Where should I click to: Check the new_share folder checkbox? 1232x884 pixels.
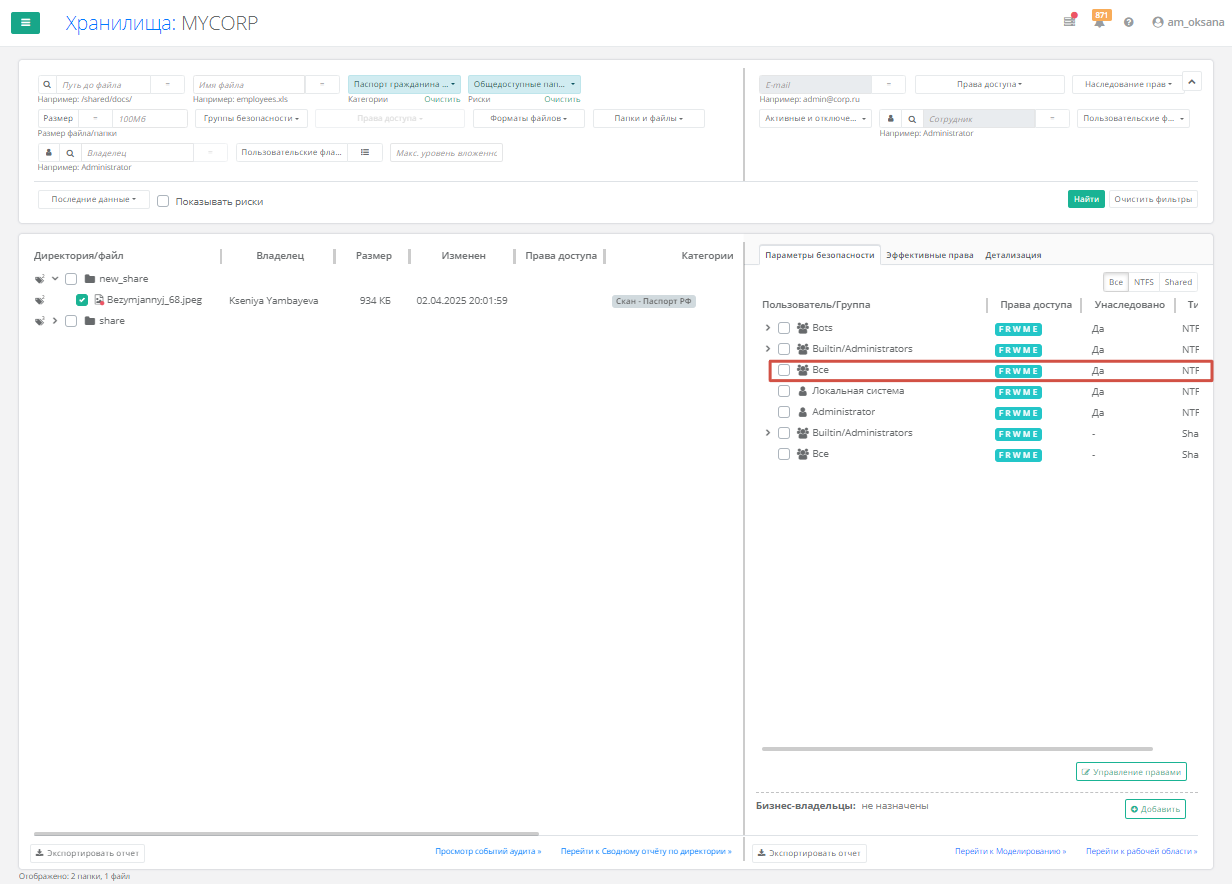coord(71,279)
